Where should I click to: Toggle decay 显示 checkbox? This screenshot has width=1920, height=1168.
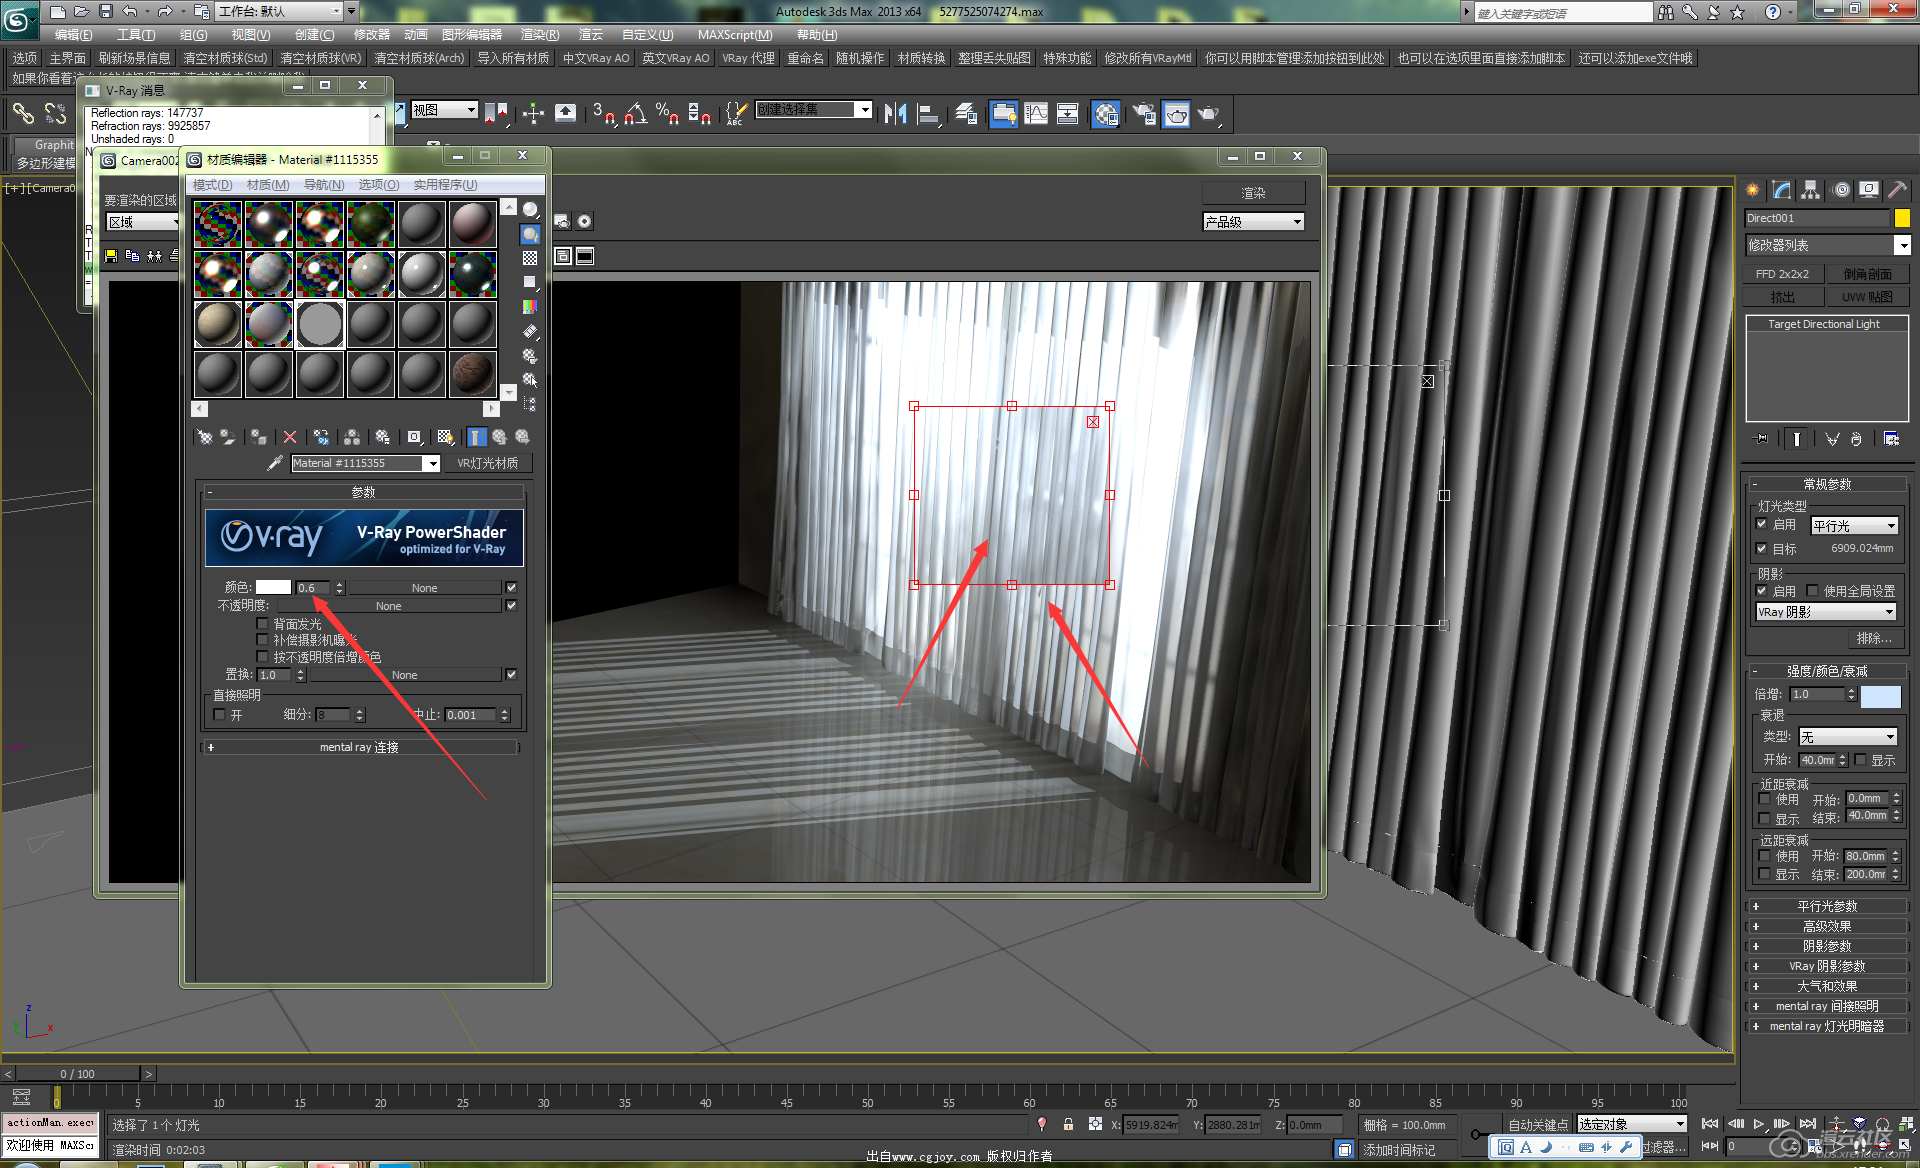(x=1861, y=760)
